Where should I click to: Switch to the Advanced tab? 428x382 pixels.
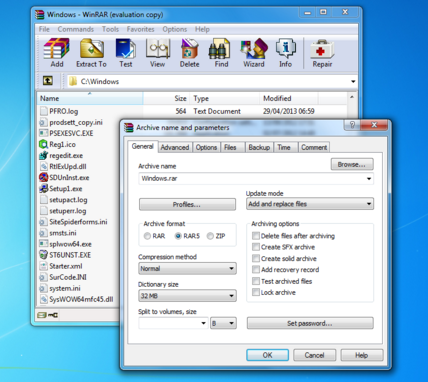[x=175, y=147]
